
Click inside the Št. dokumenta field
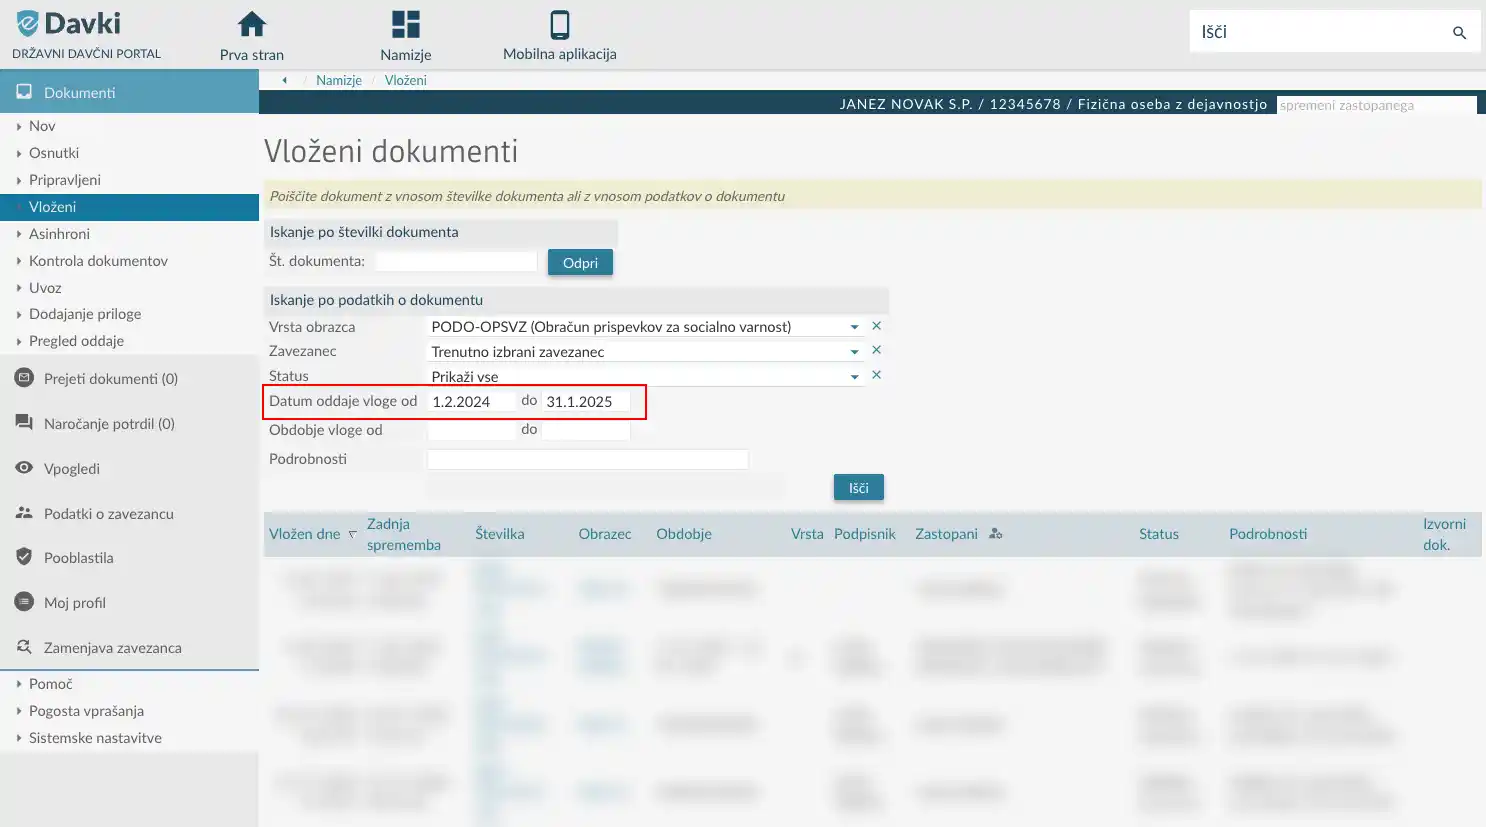click(x=455, y=261)
